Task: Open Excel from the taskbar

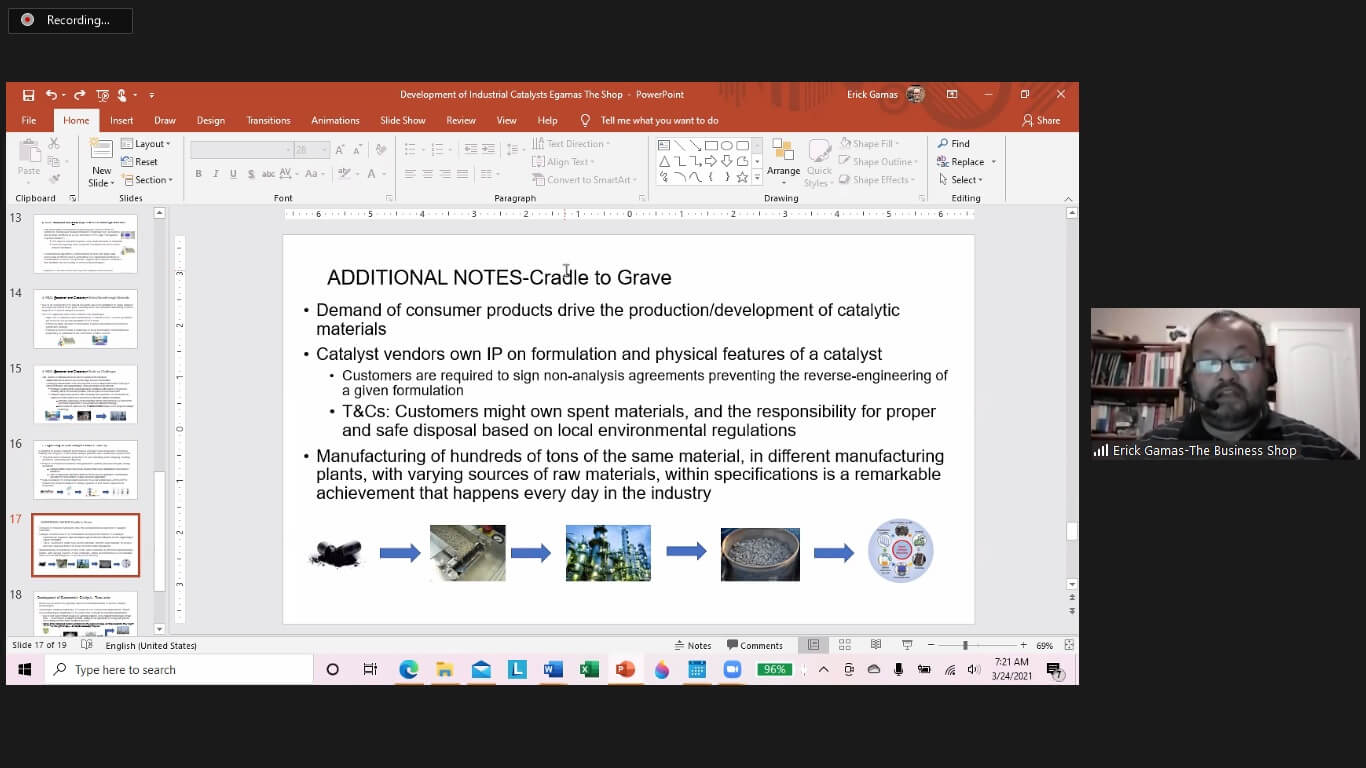Action: tap(589, 669)
